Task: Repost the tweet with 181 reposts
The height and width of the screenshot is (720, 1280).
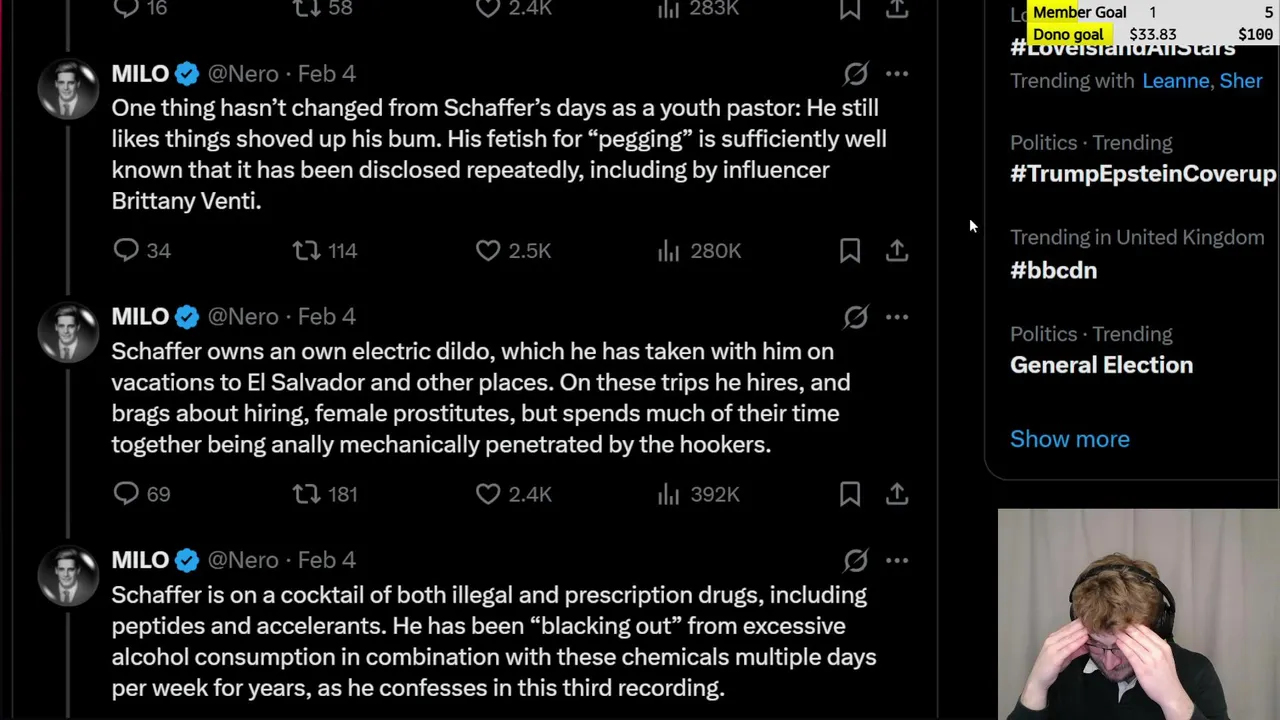Action: 306,493
